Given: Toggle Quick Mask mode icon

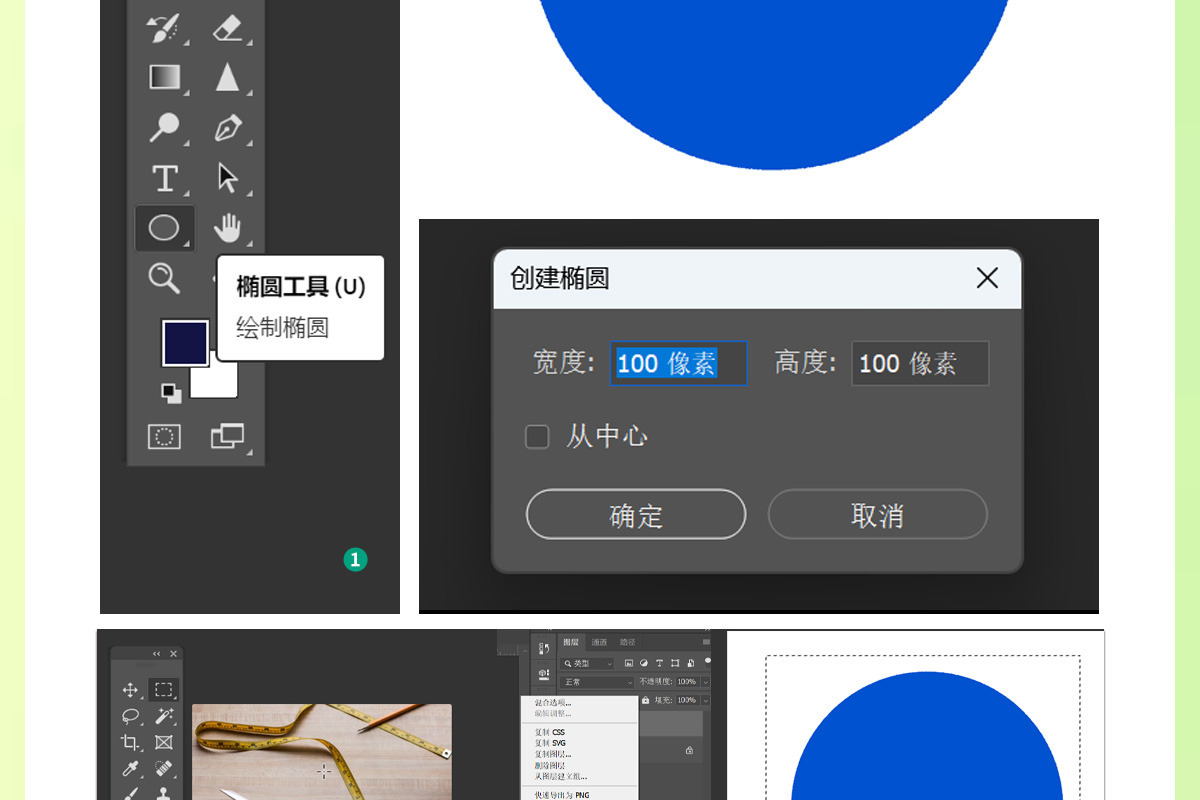Looking at the screenshot, I should [x=164, y=436].
